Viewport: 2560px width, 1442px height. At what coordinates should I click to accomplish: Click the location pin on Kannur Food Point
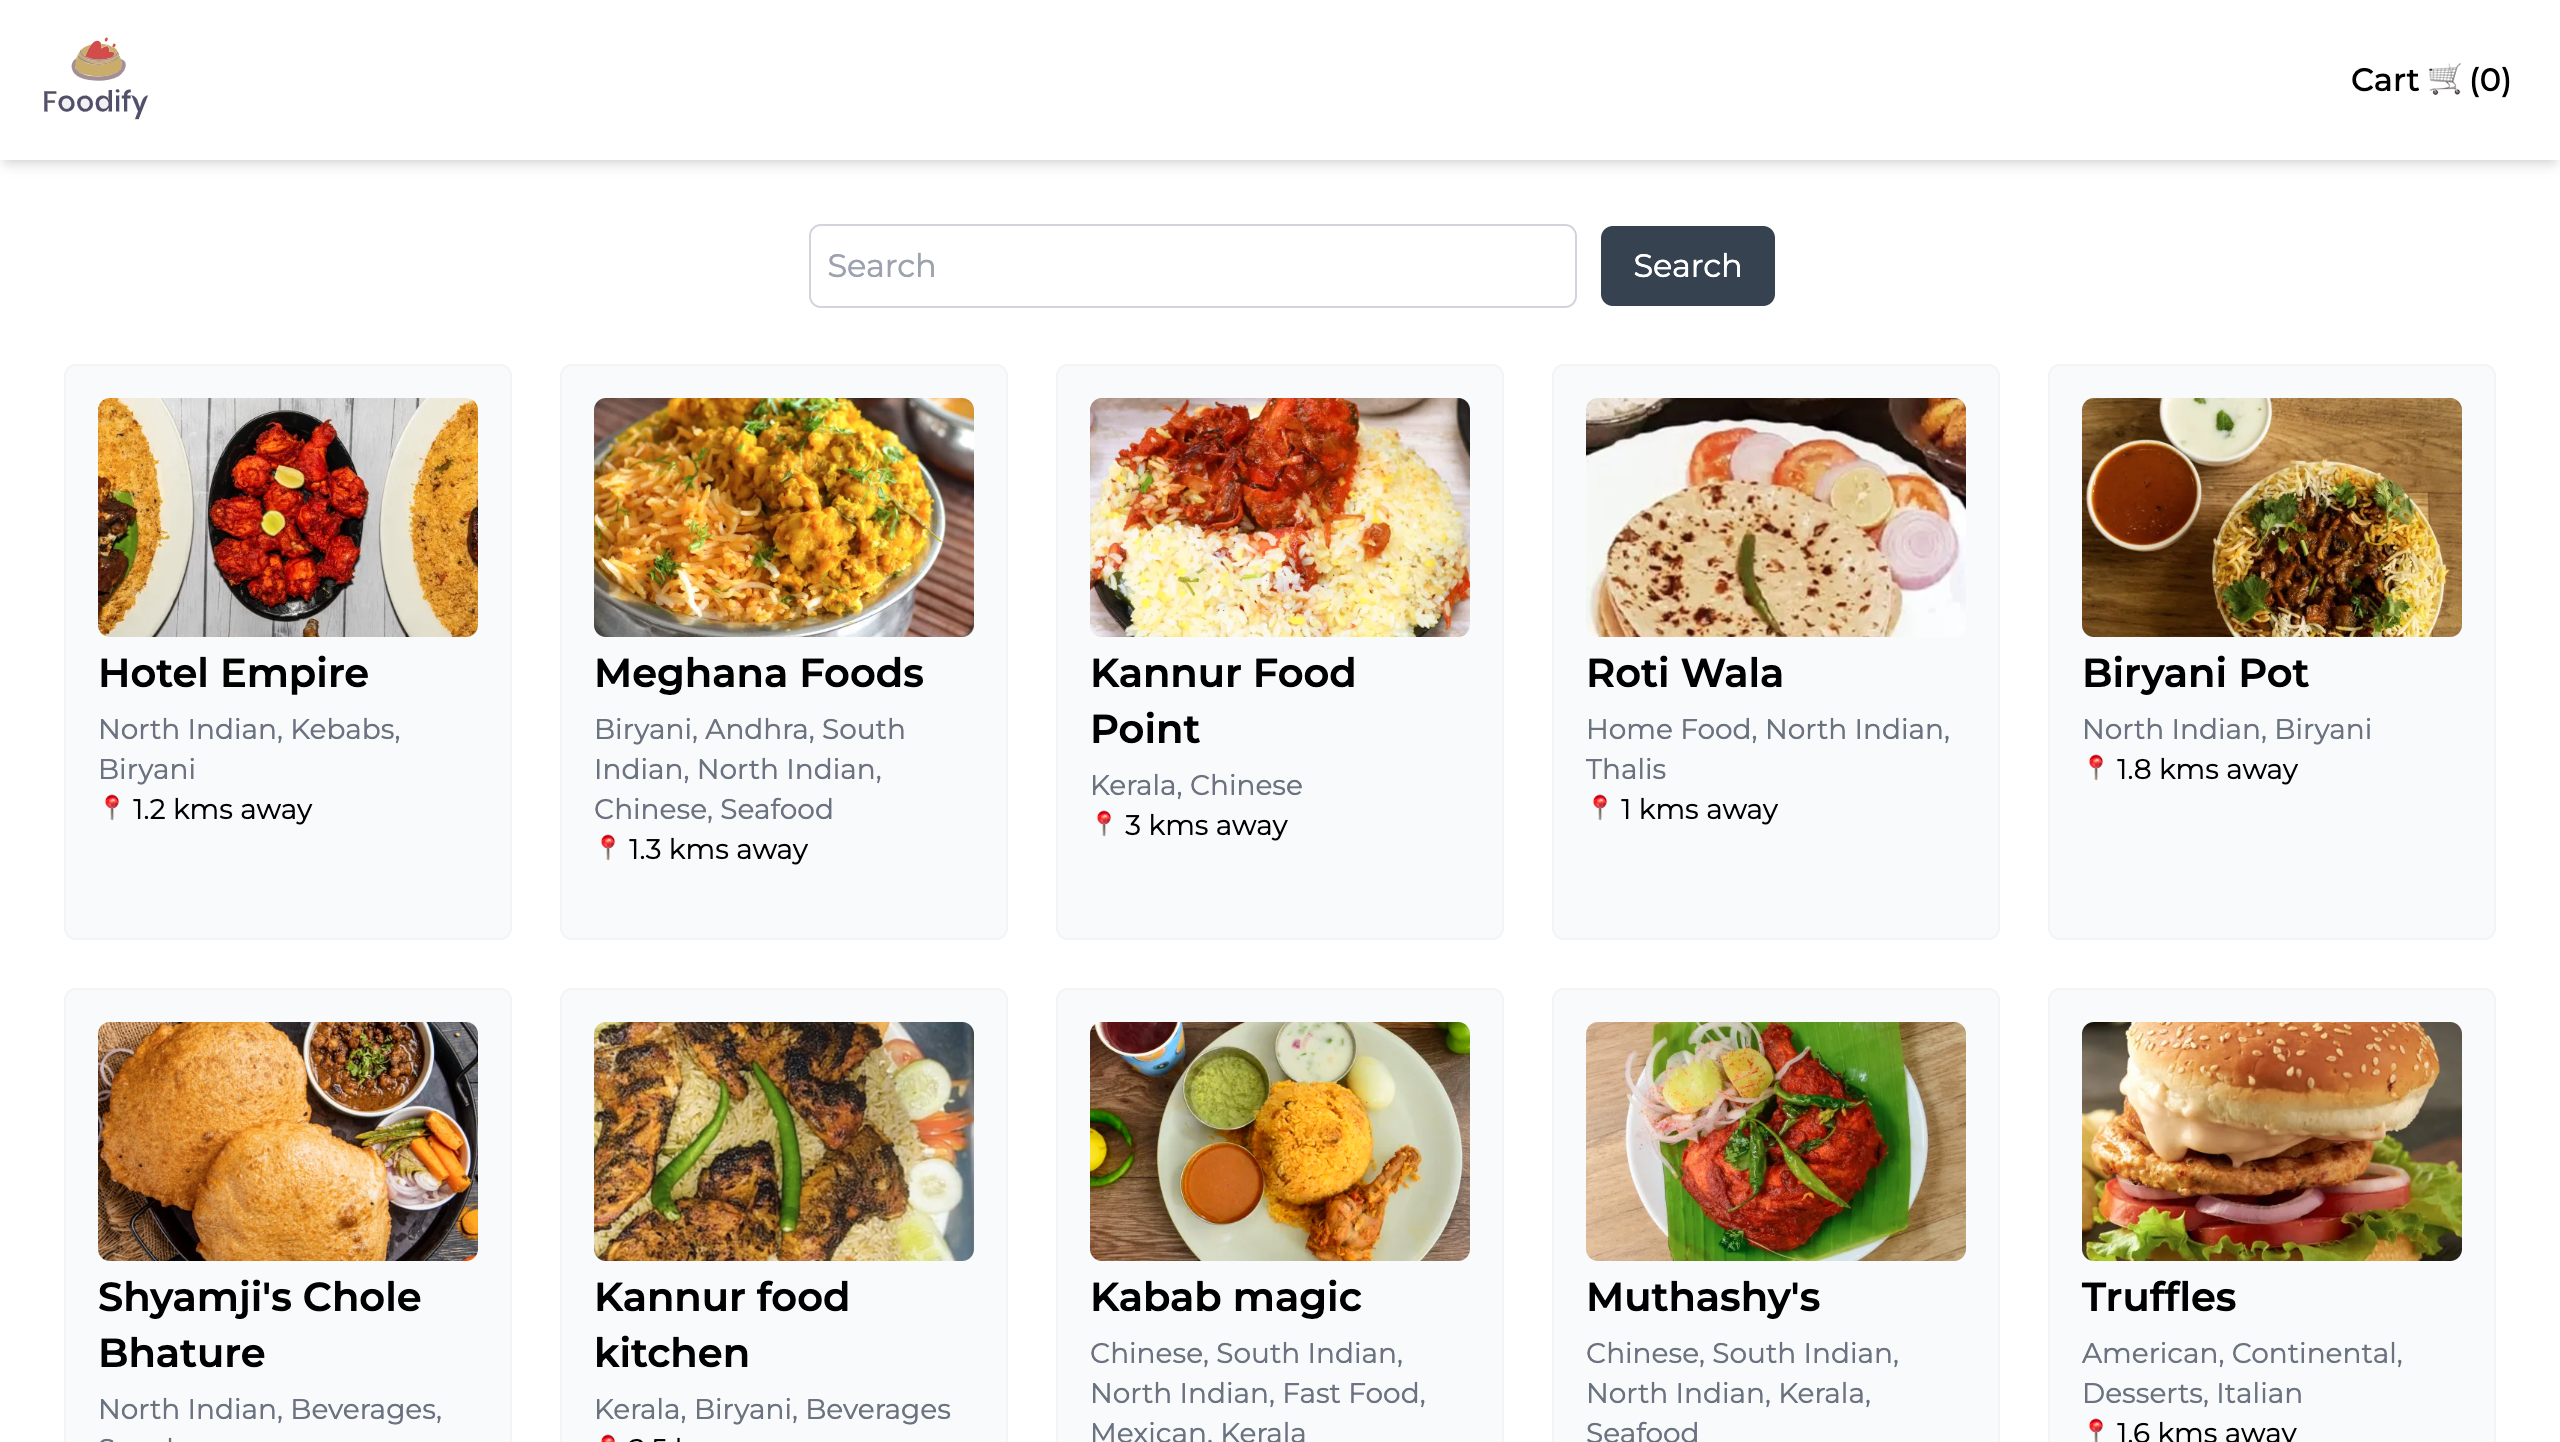click(1103, 824)
